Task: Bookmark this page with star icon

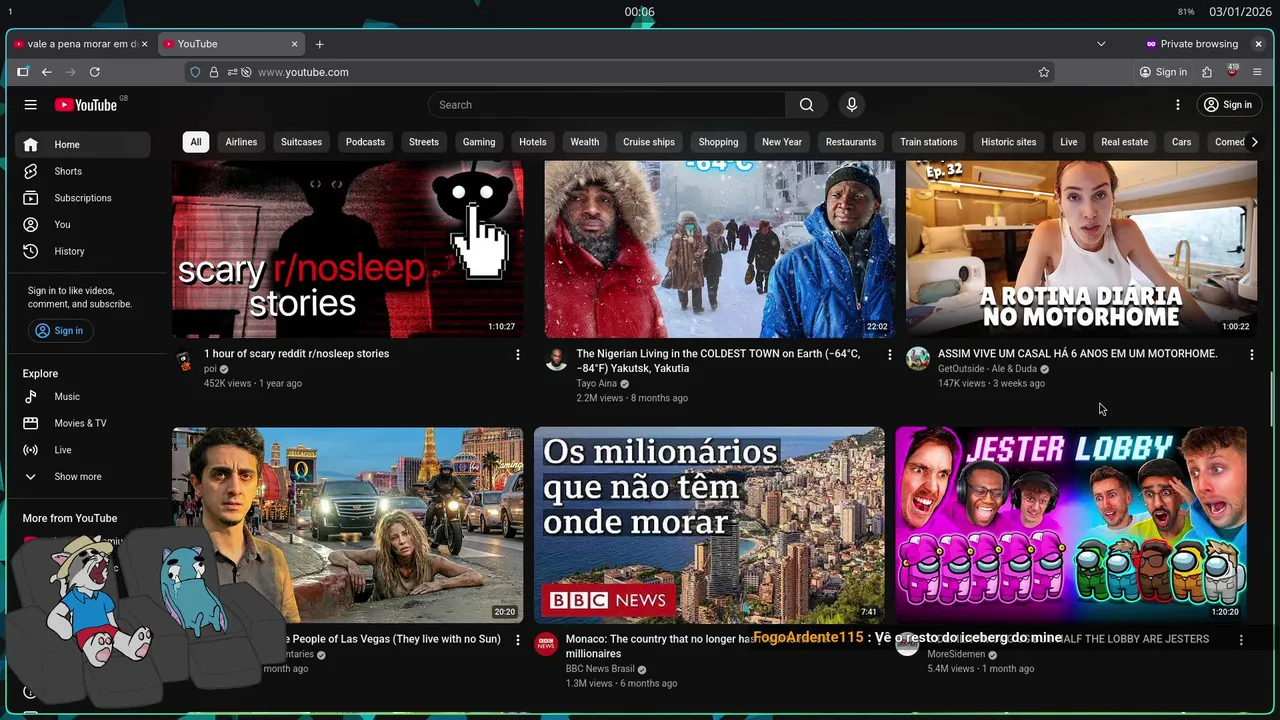Action: click(x=1044, y=72)
